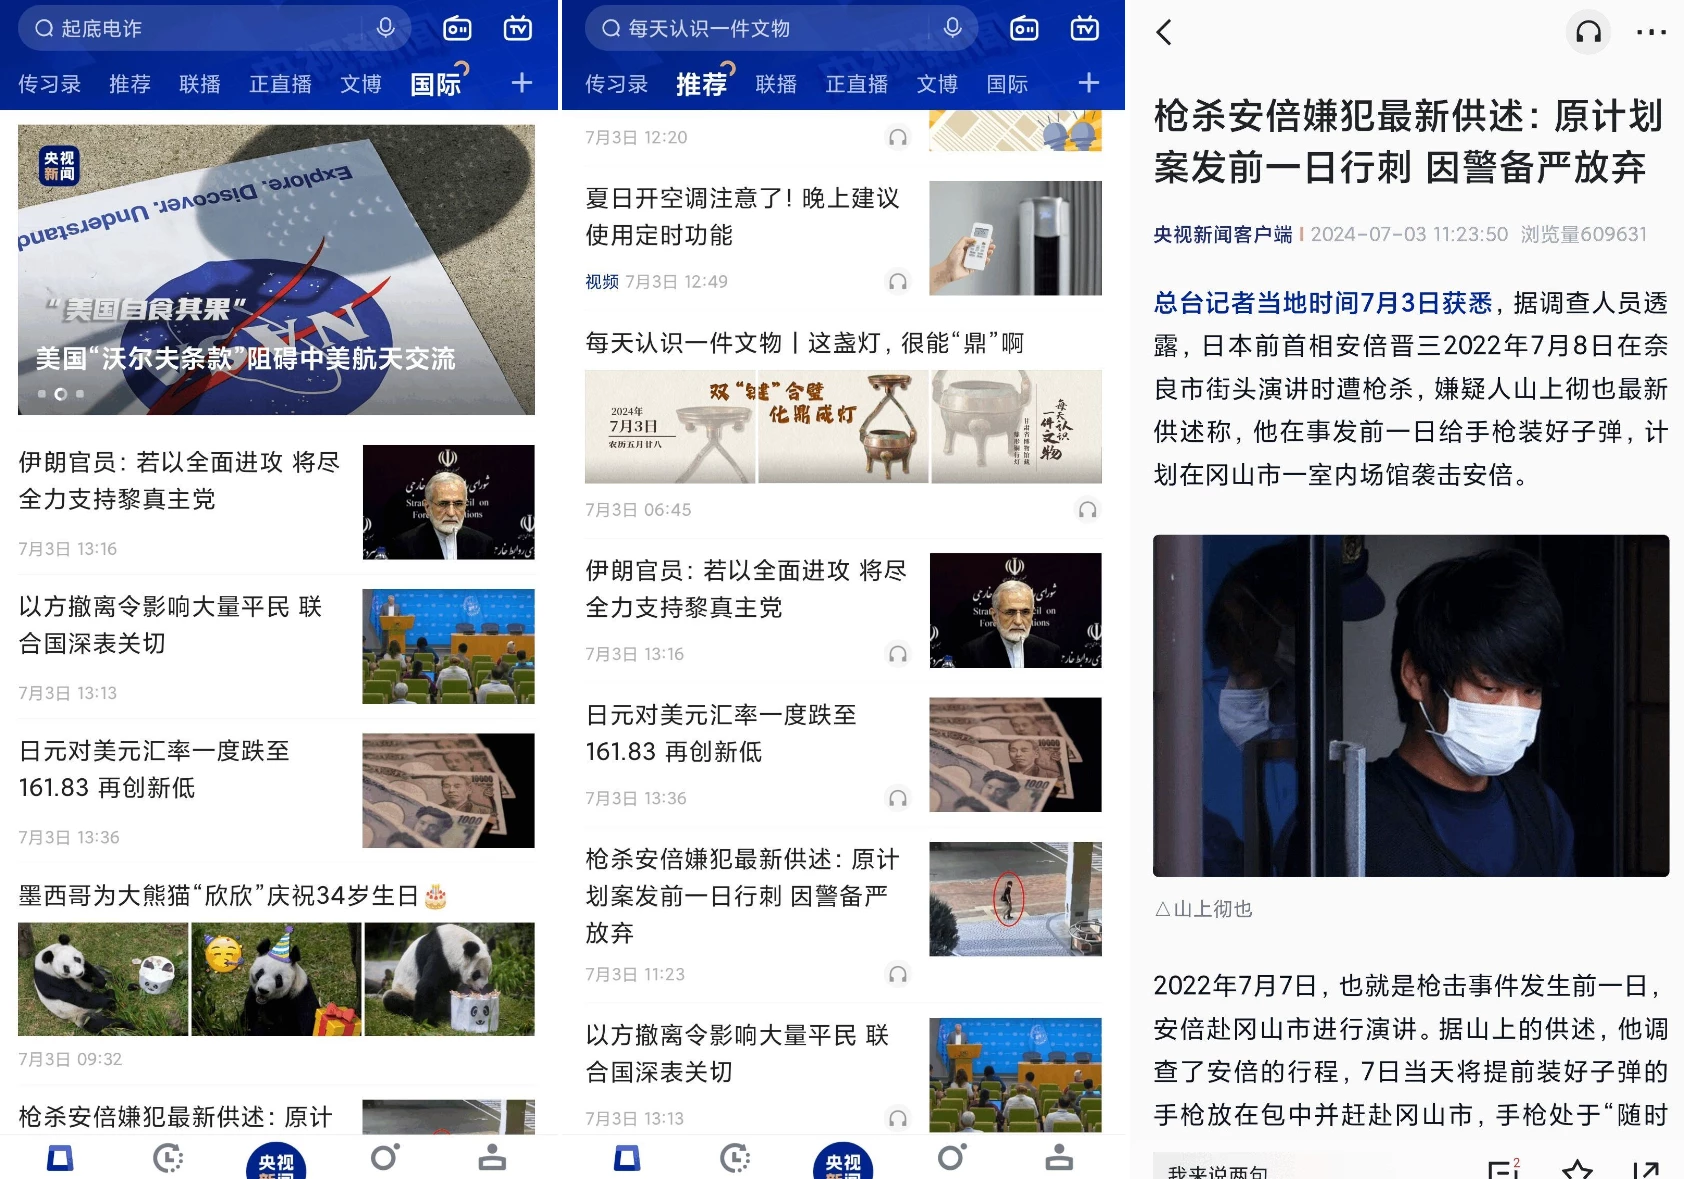Tap the left screen bottom bar clock icon
This screenshot has width=1684, height=1179.
(168, 1158)
